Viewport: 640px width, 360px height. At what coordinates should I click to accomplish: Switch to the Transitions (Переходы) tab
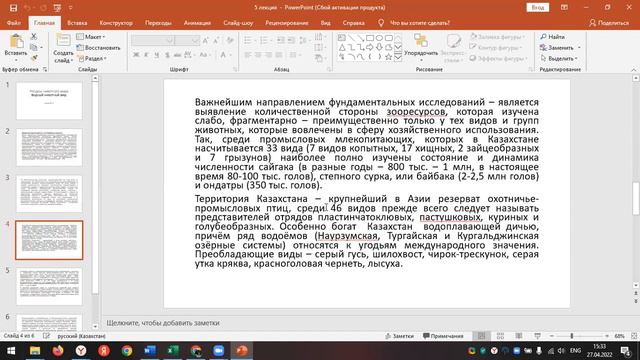coord(158,23)
